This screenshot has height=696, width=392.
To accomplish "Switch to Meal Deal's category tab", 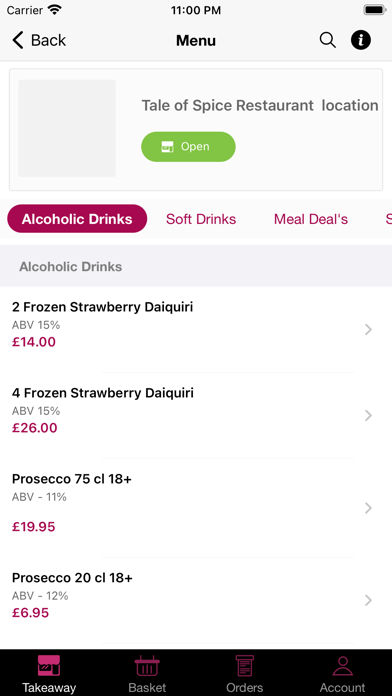I will (311, 219).
